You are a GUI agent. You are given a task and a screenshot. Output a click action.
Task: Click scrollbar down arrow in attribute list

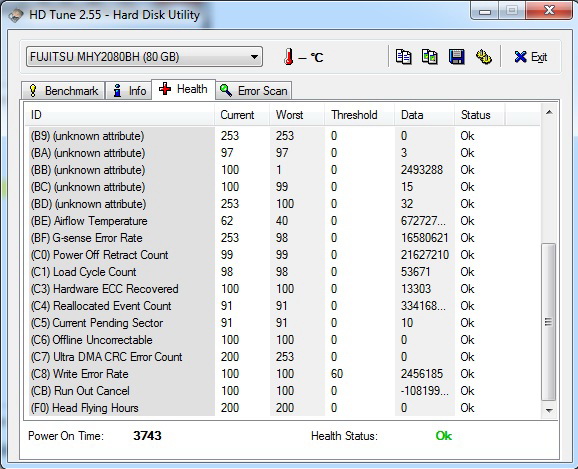[549, 410]
